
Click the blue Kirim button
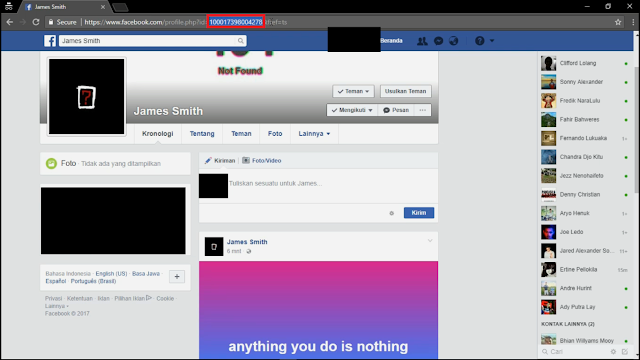click(x=419, y=213)
